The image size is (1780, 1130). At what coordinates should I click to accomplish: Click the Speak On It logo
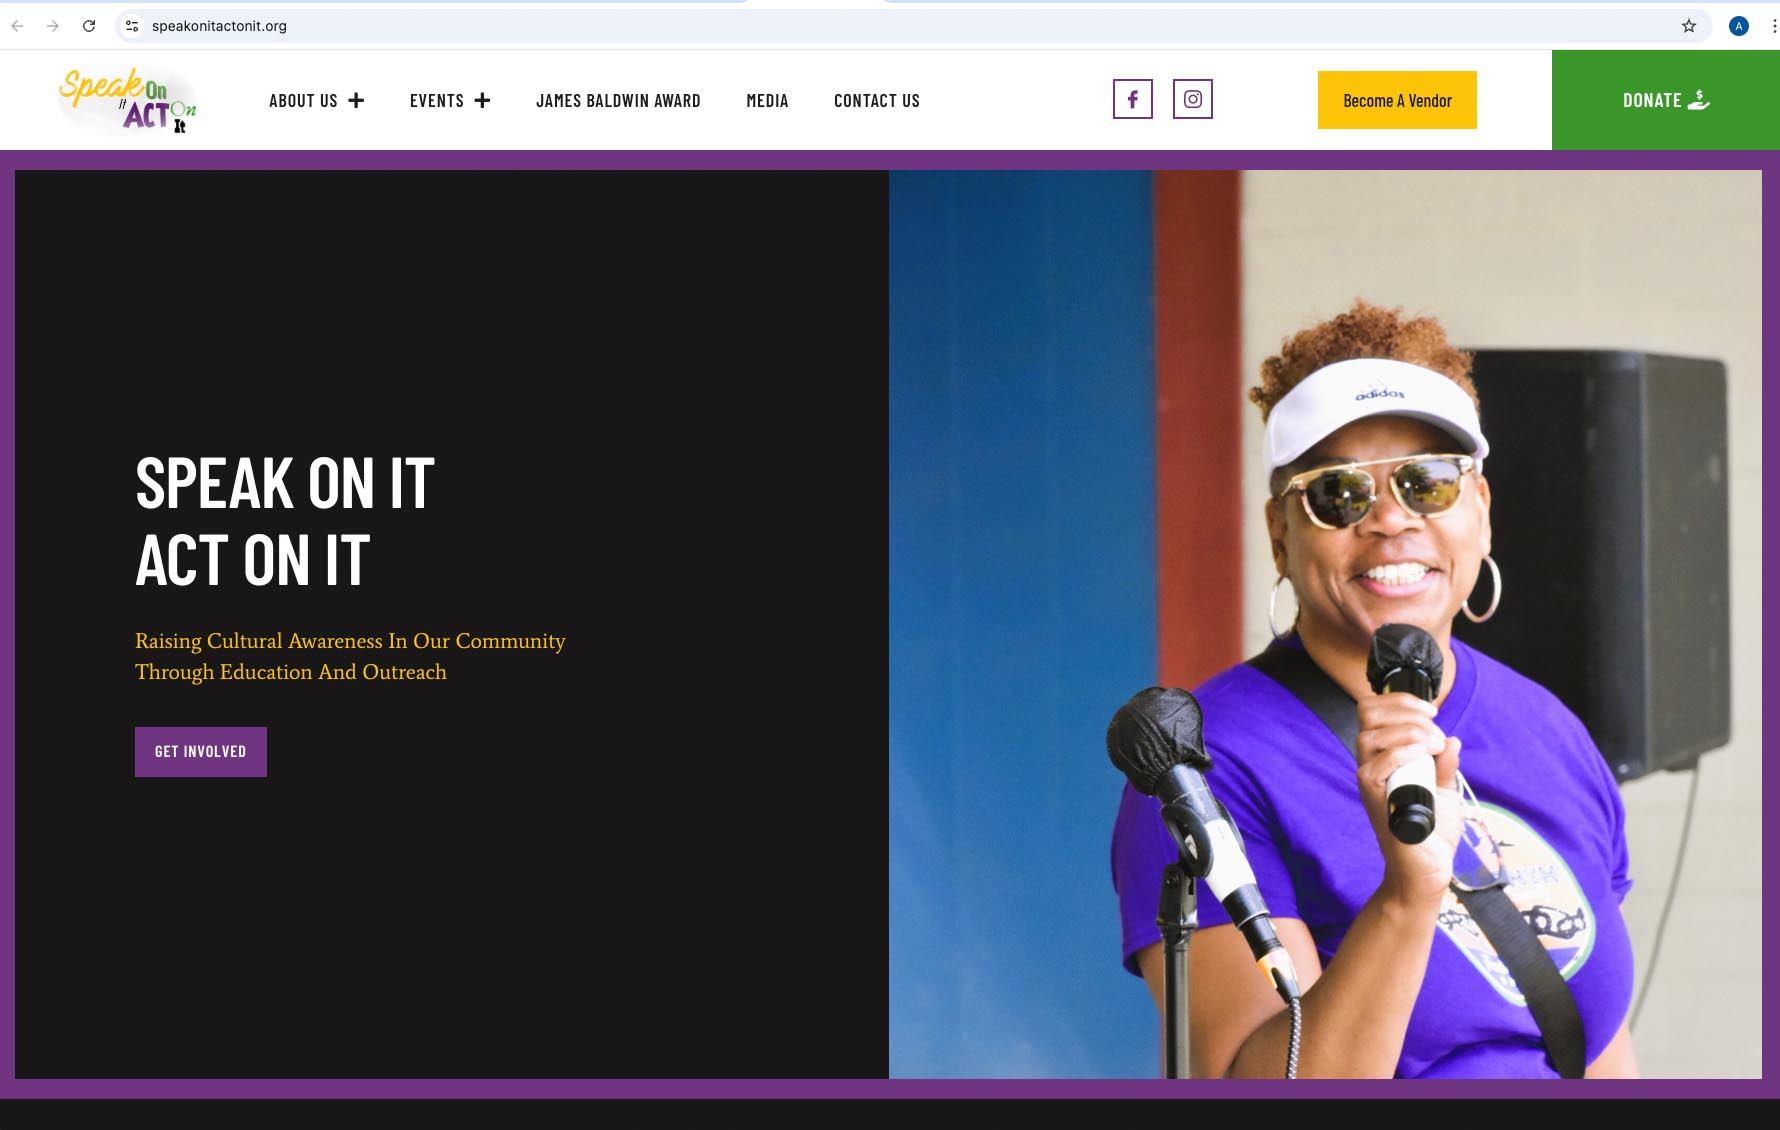pos(128,100)
